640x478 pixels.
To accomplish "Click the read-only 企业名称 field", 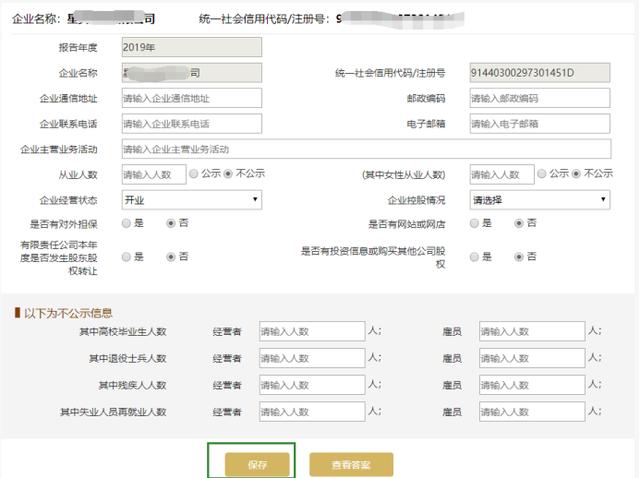I will [192, 73].
